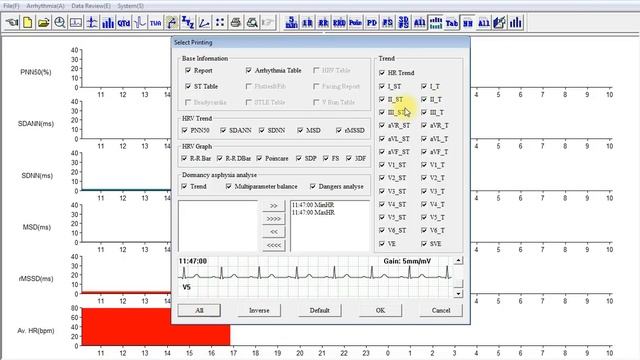The width and height of the screenshot is (640, 360).
Task: Click the NN toolbar icon
Action: [x=468, y=22]
